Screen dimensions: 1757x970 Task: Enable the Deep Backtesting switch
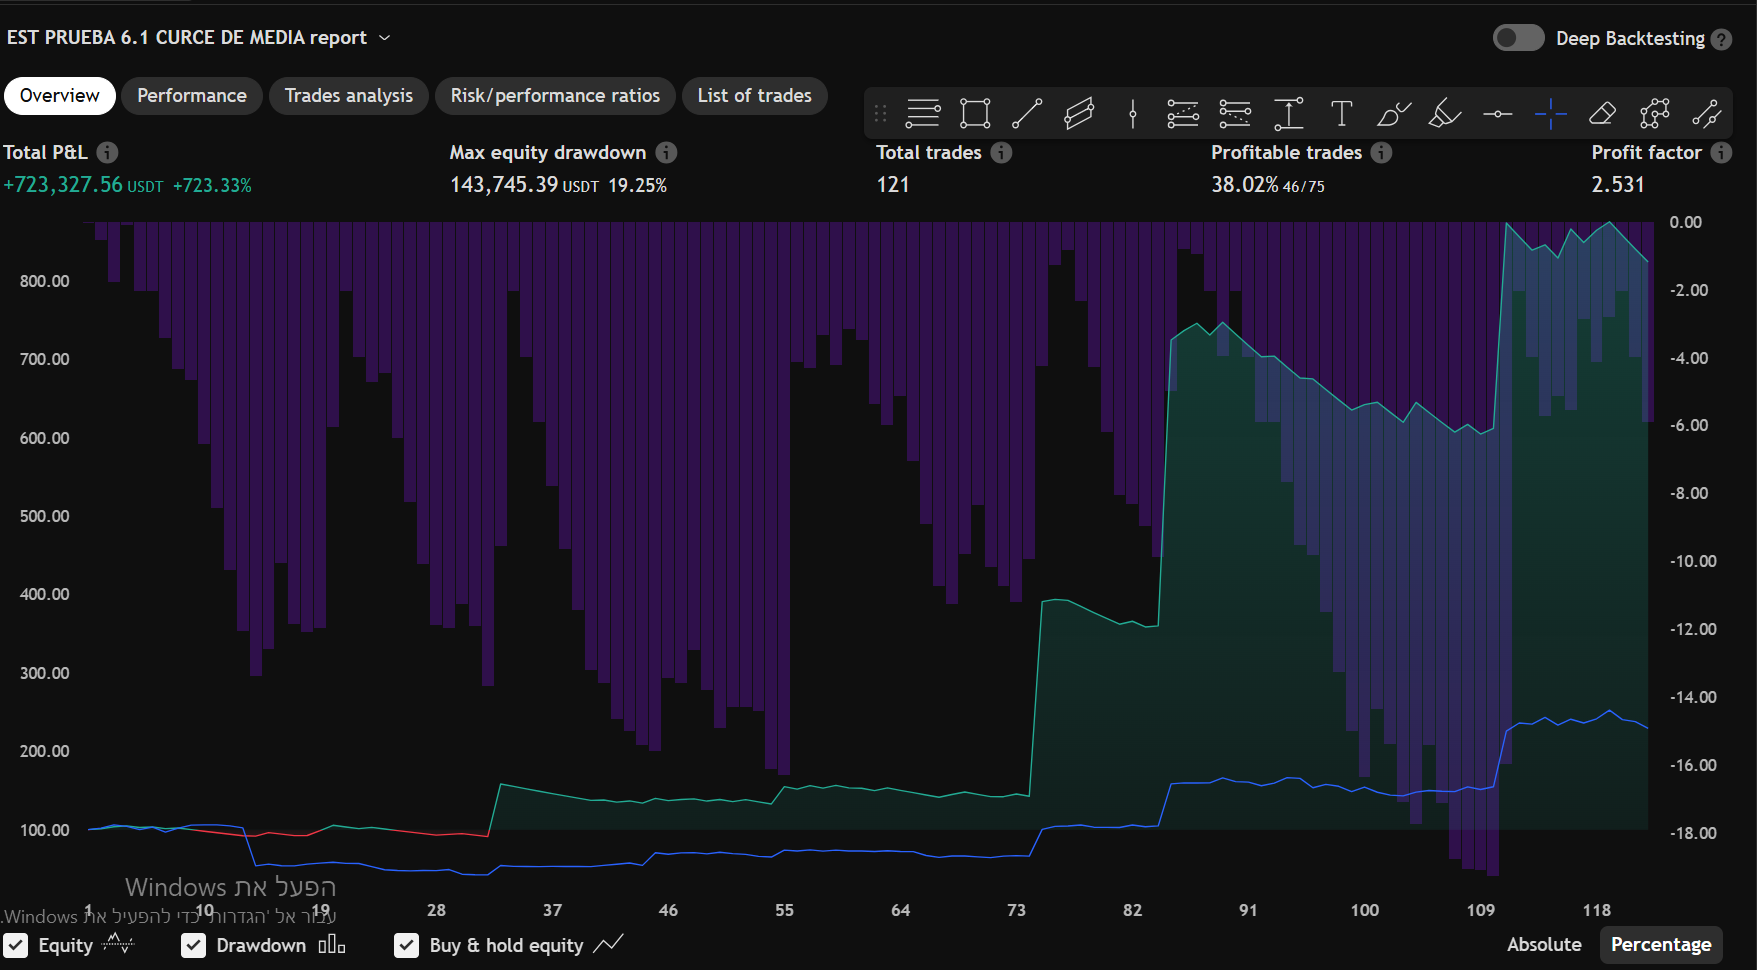point(1518,38)
